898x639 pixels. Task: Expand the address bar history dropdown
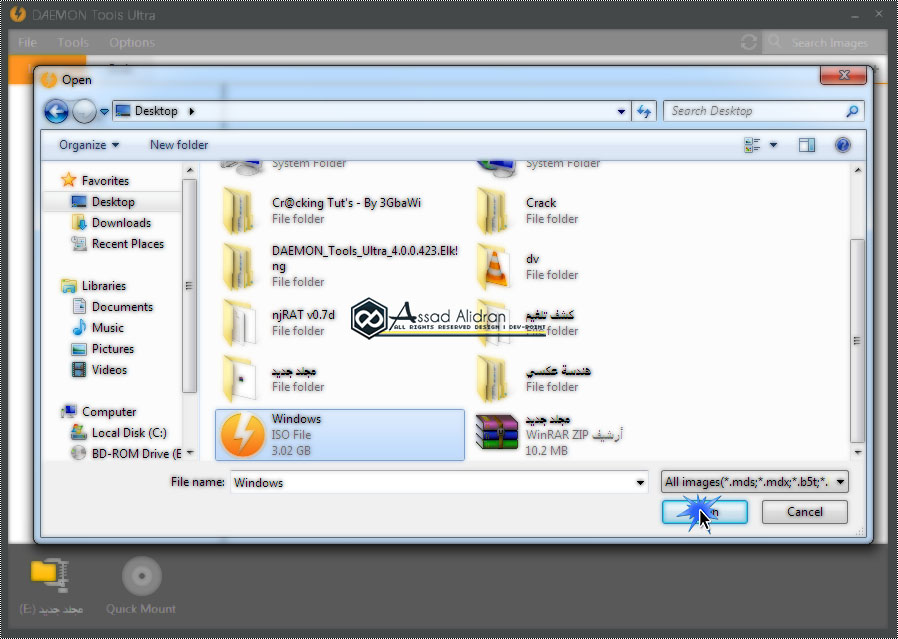[x=621, y=111]
